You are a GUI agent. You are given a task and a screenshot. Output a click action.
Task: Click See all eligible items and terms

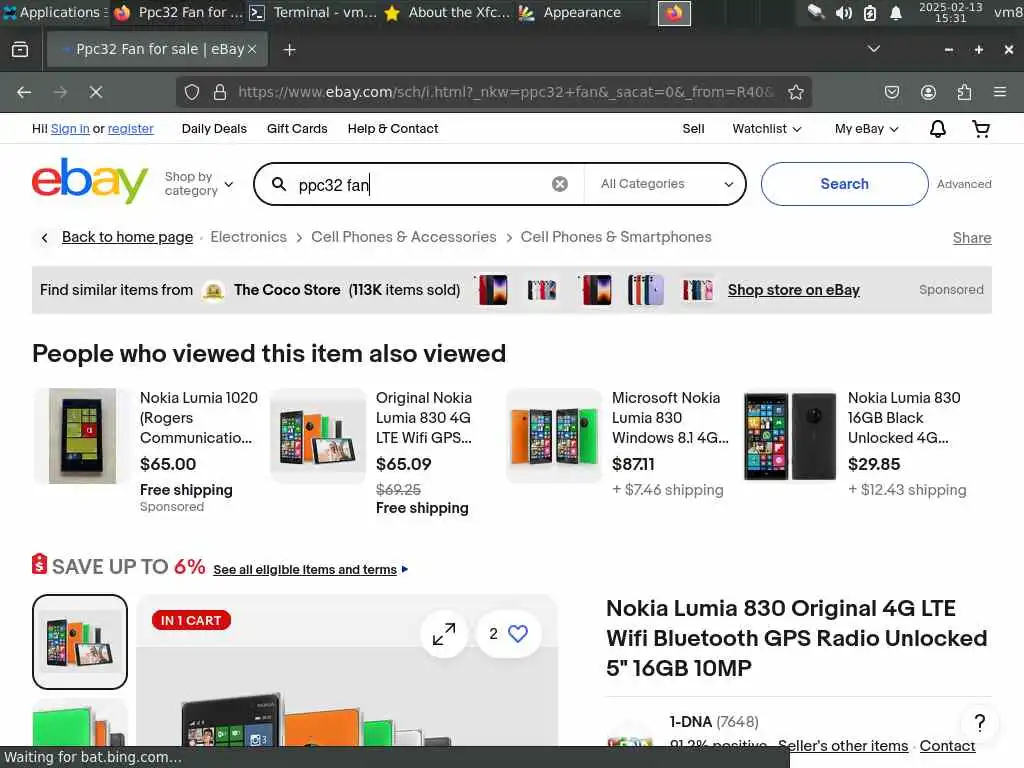point(305,569)
